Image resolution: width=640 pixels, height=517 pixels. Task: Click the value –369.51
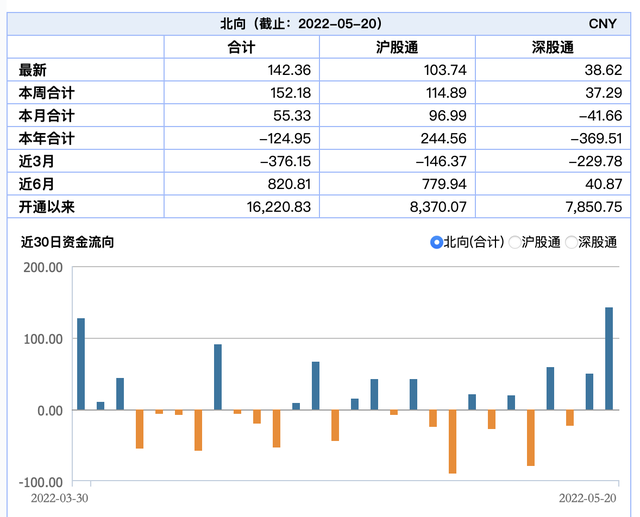(596, 138)
